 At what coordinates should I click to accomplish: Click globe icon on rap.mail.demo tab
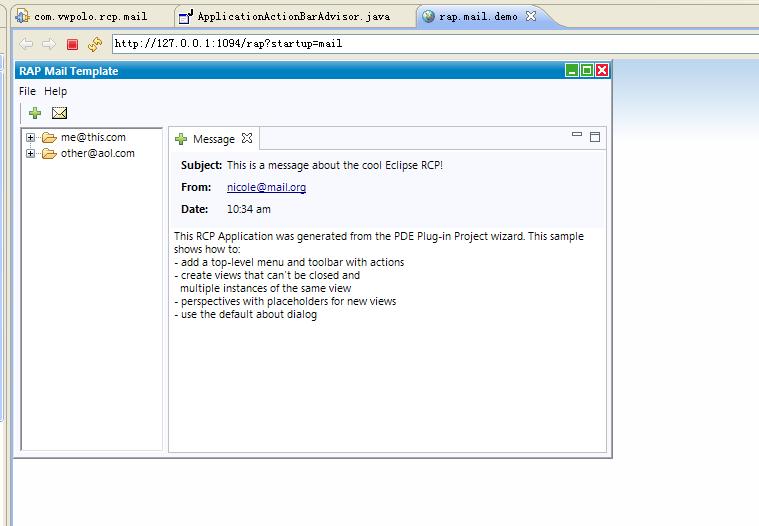[428, 16]
